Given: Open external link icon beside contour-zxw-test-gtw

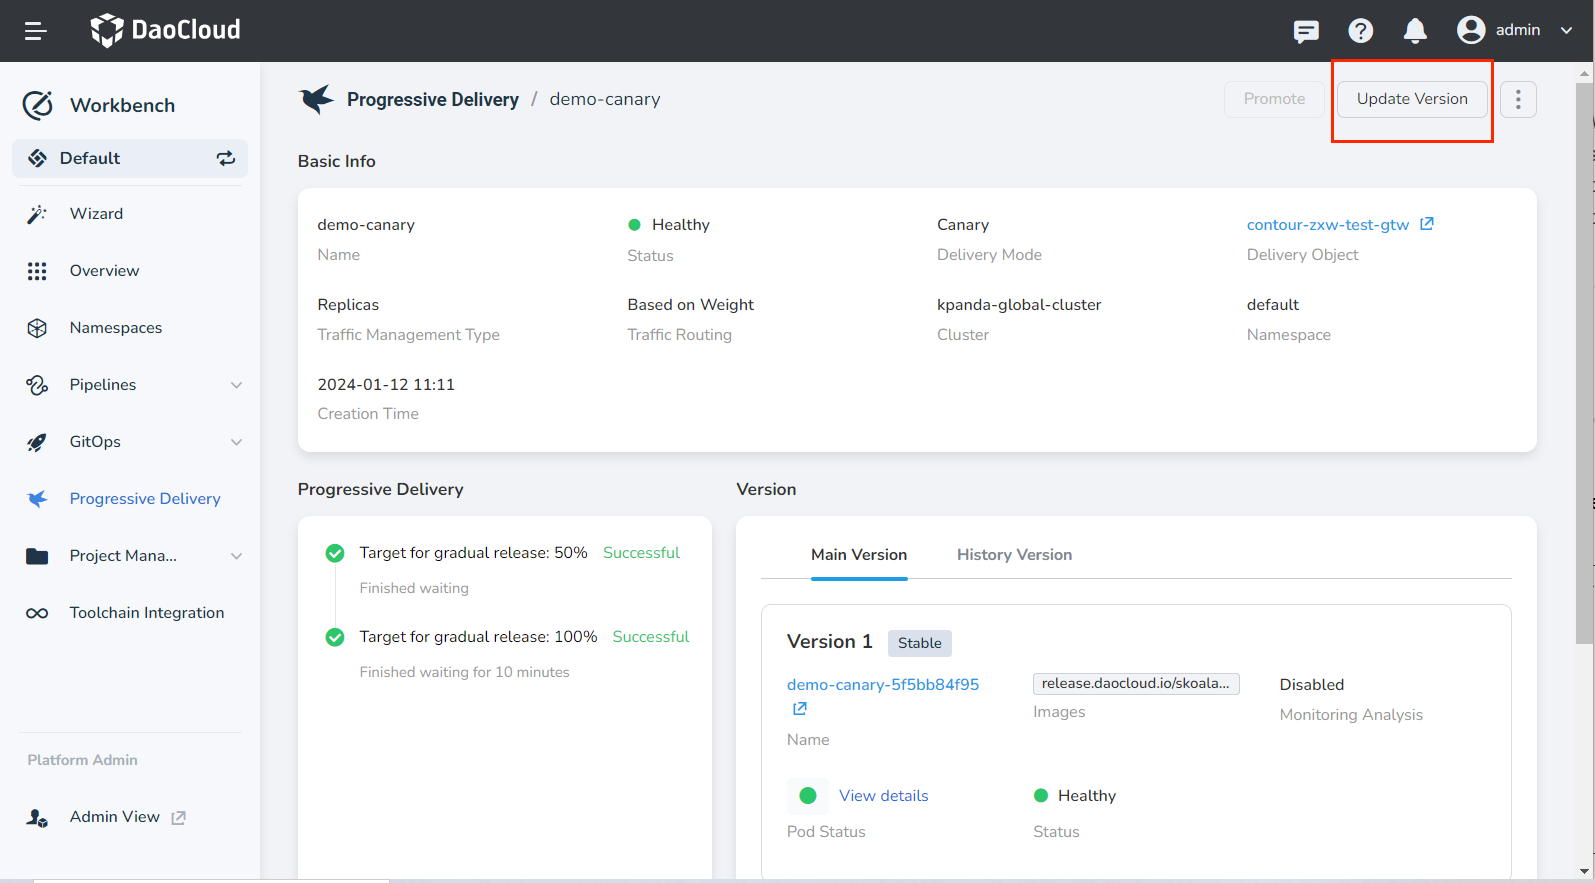Looking at the screenshot, I should [x=1427, y=224].
